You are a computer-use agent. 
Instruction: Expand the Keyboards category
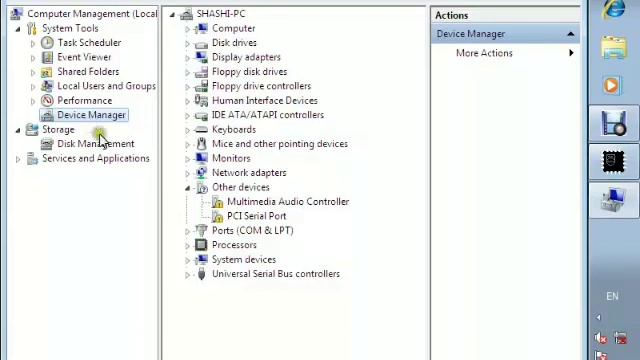(187, 130)
